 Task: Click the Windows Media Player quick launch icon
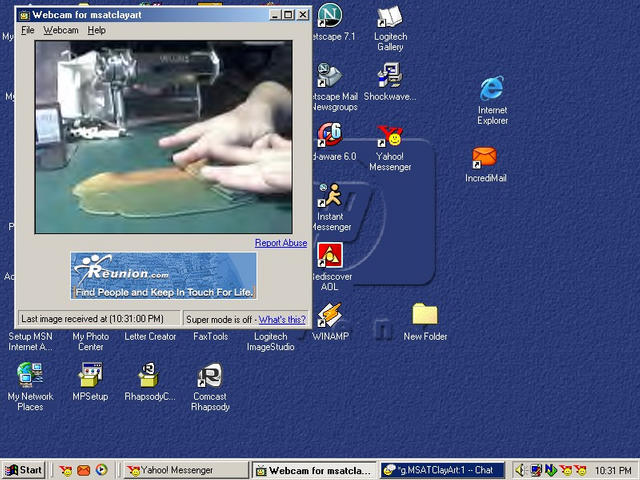click(x=102, y=470)
